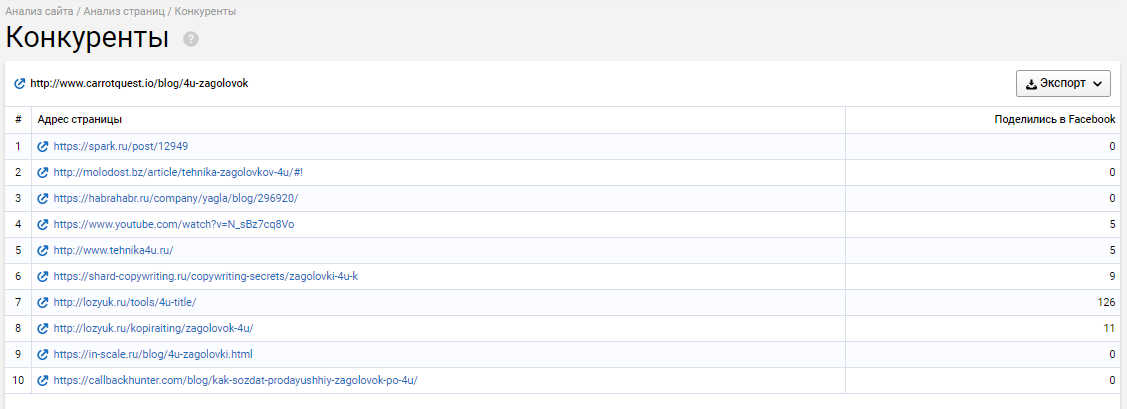Click the Конкуренты page heading
Image resolution: width=1127 pixels, height=409 pixels.
87,38
